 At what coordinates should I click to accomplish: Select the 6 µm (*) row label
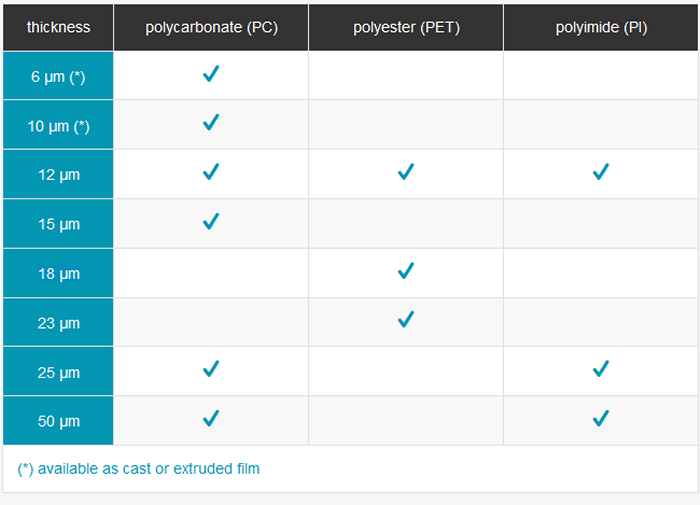pyautogui.click(x=60, y=76)
